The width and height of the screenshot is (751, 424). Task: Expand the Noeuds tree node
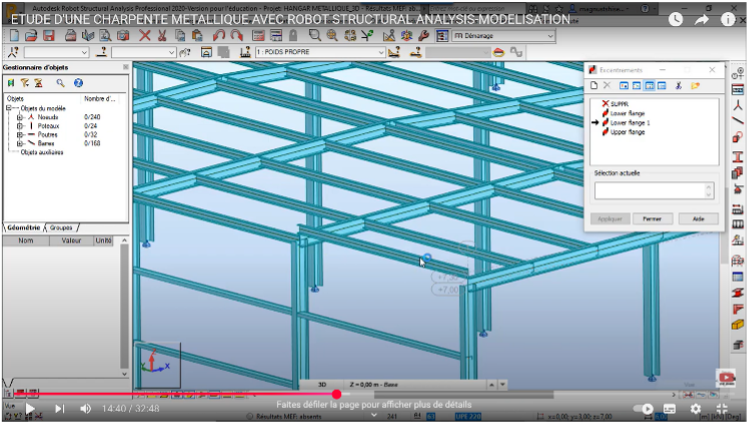pos(20,117)
